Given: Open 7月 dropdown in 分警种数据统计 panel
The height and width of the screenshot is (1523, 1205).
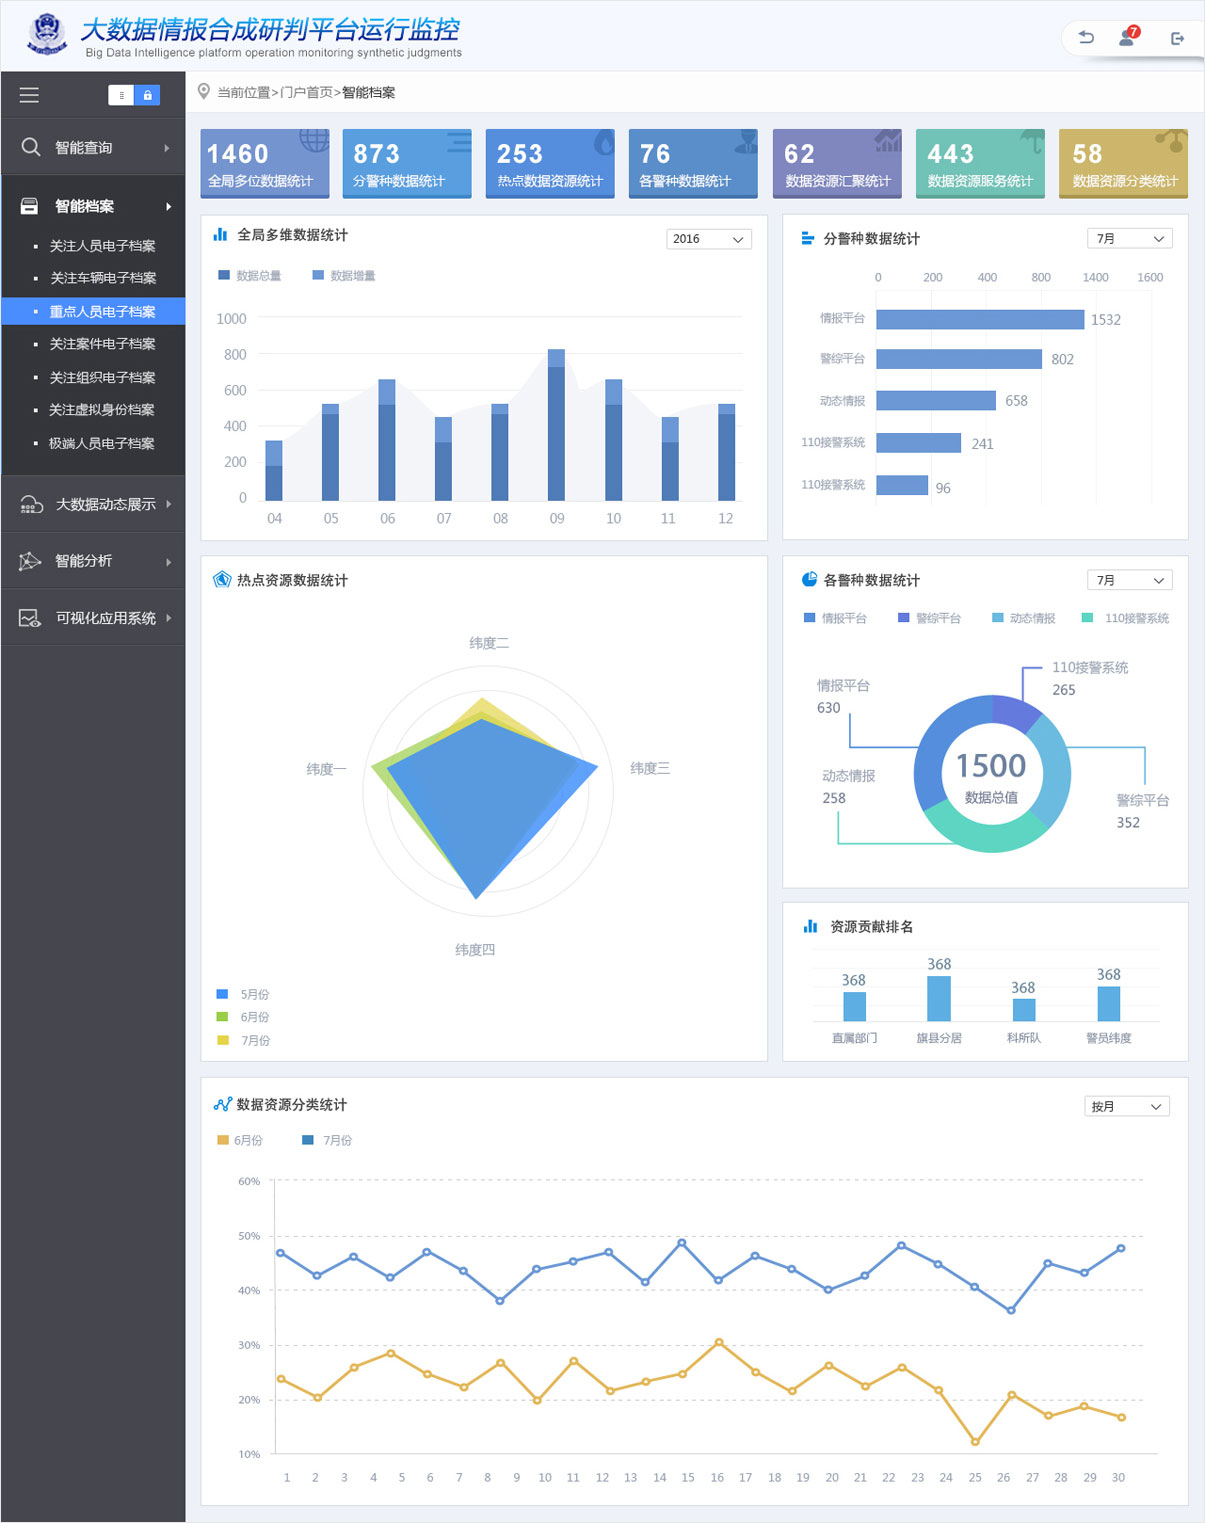Looking at the screenshot, I should click(x=1129, y=239).
